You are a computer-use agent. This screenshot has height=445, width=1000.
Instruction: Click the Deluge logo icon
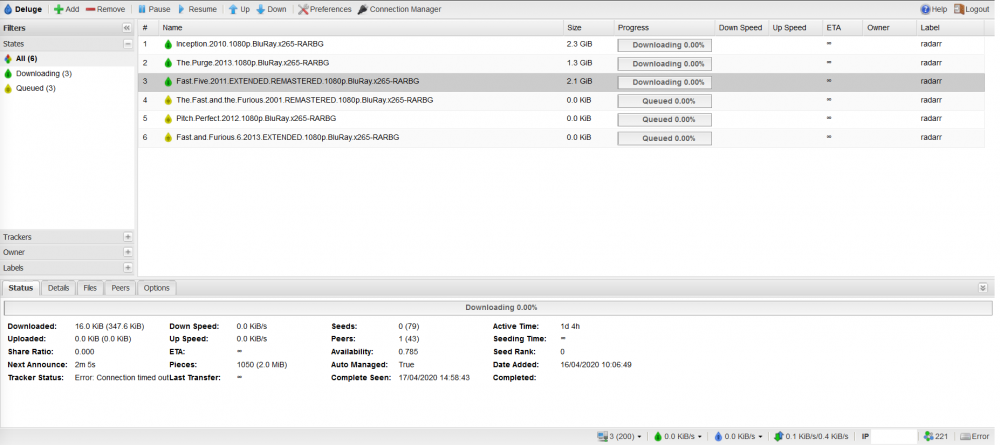coord(8,9)
